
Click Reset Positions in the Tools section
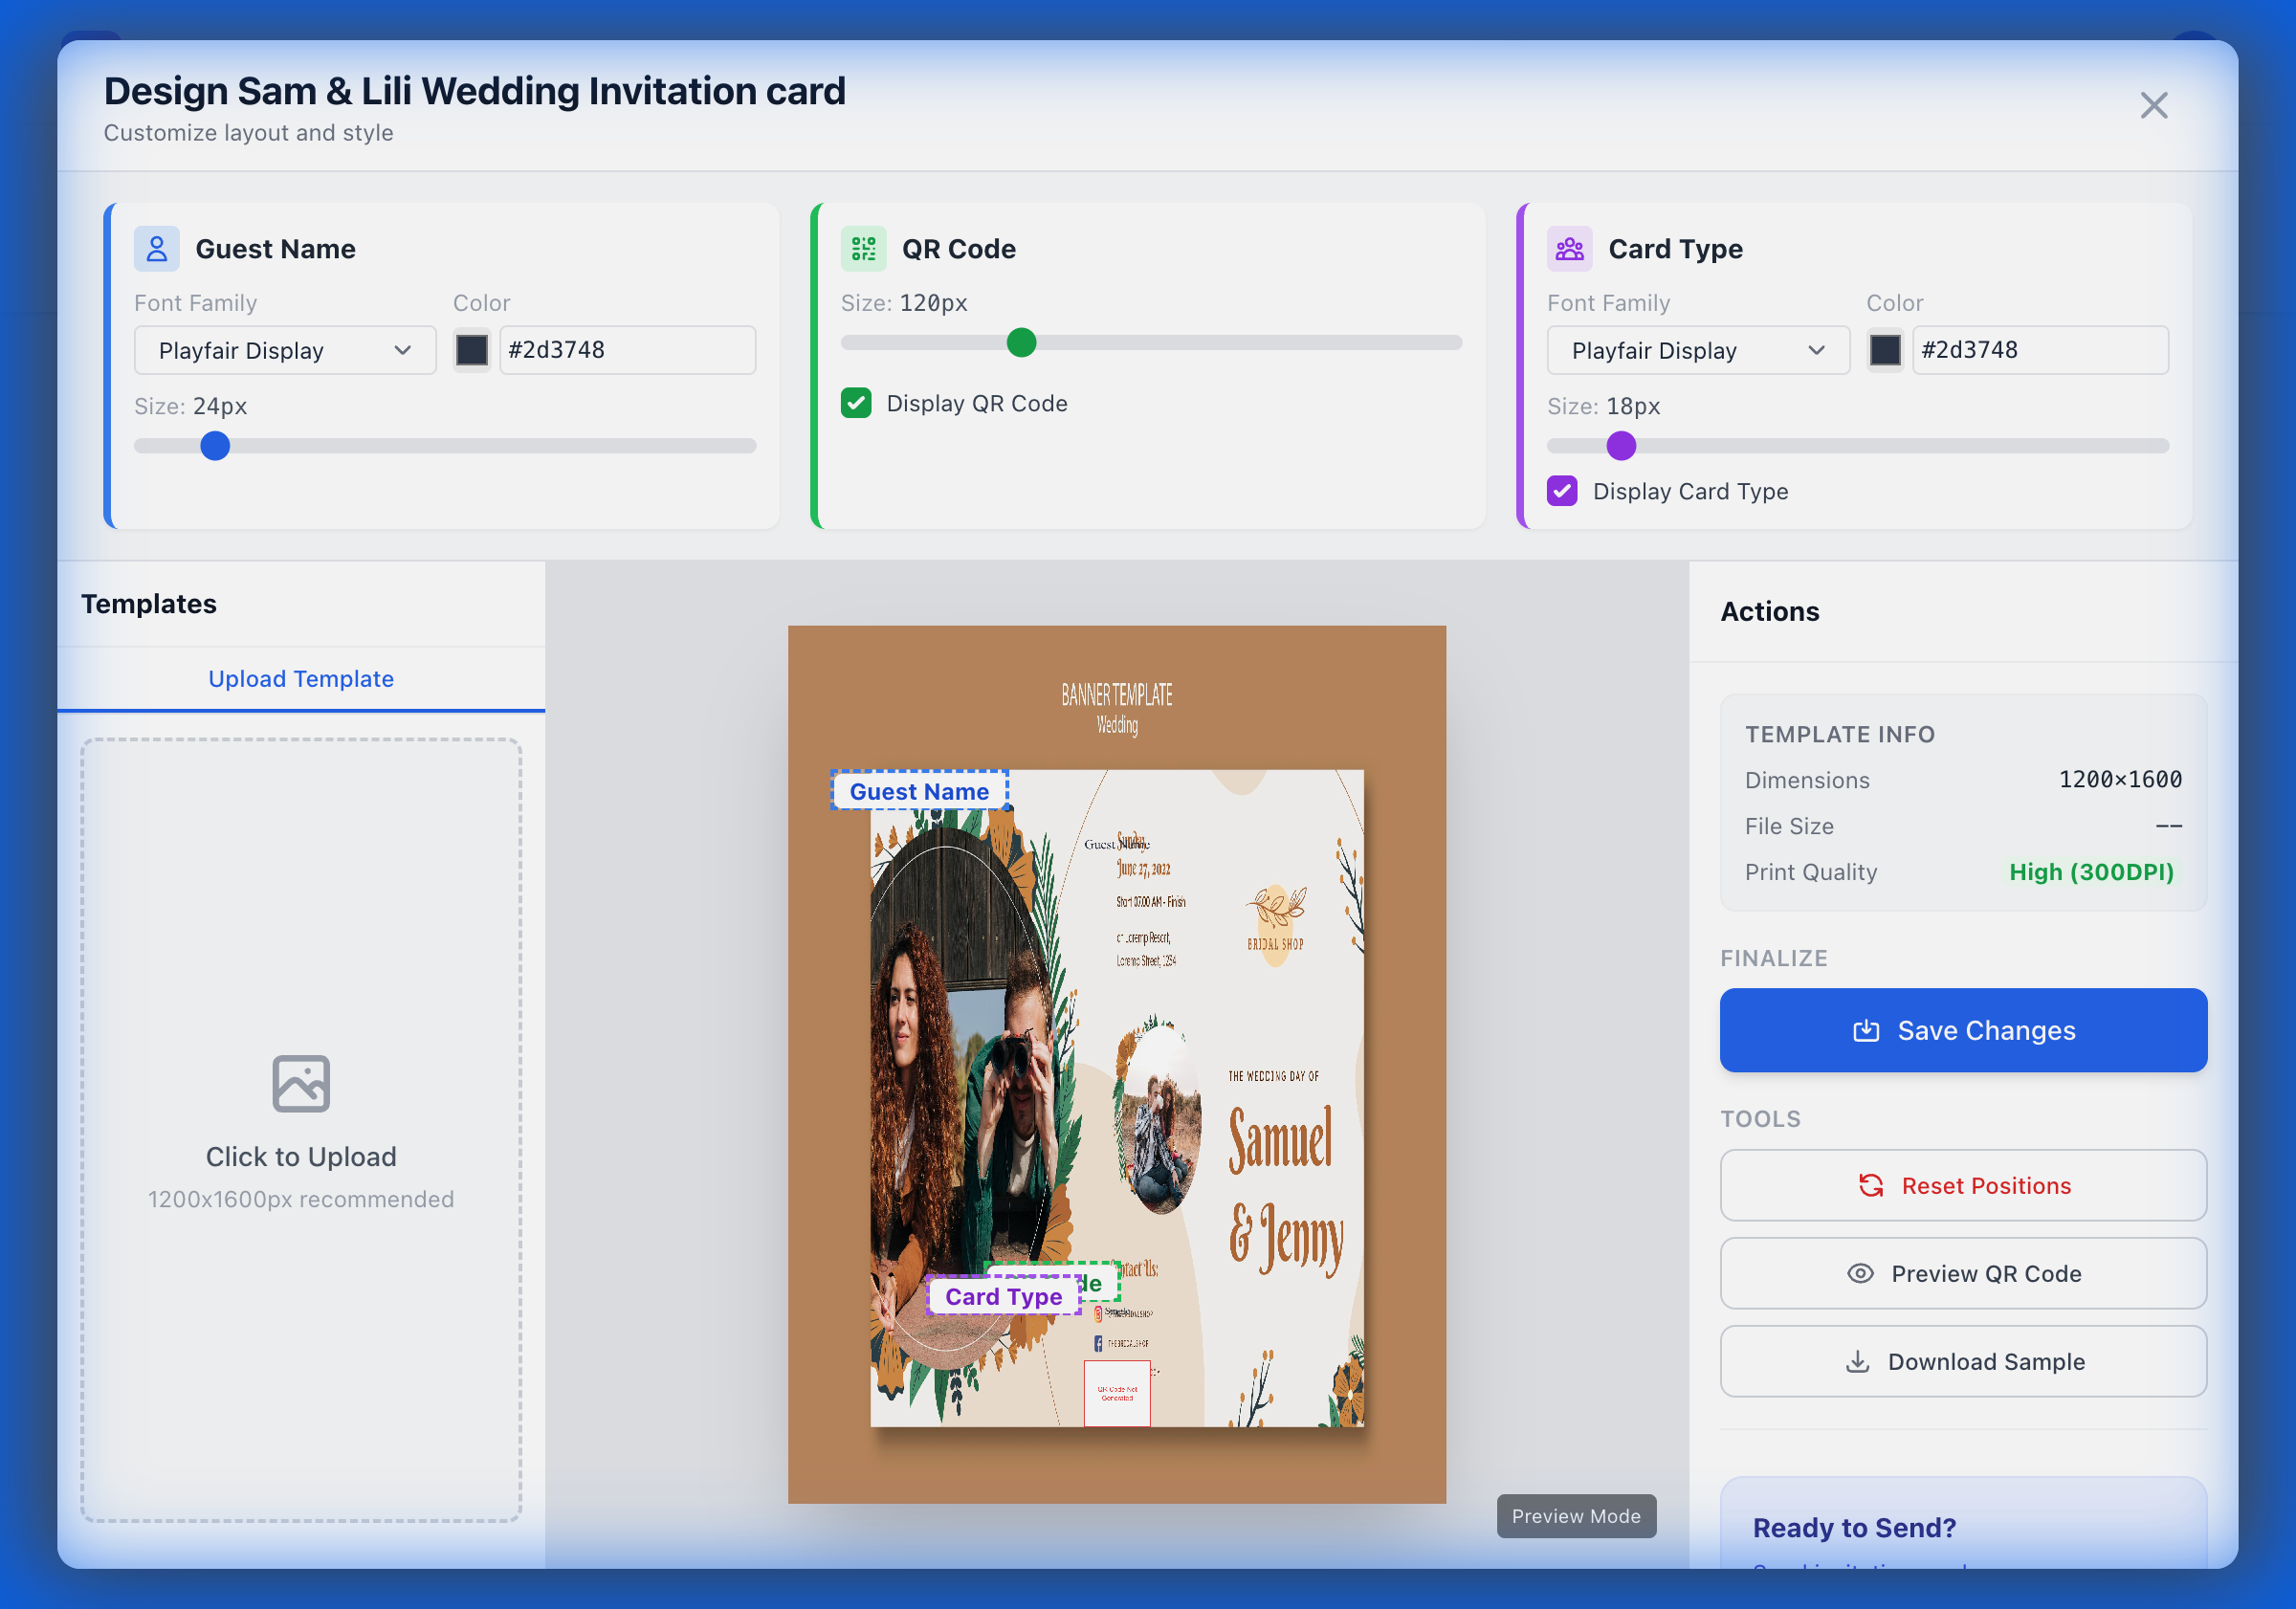[x=1962, y=1185]
